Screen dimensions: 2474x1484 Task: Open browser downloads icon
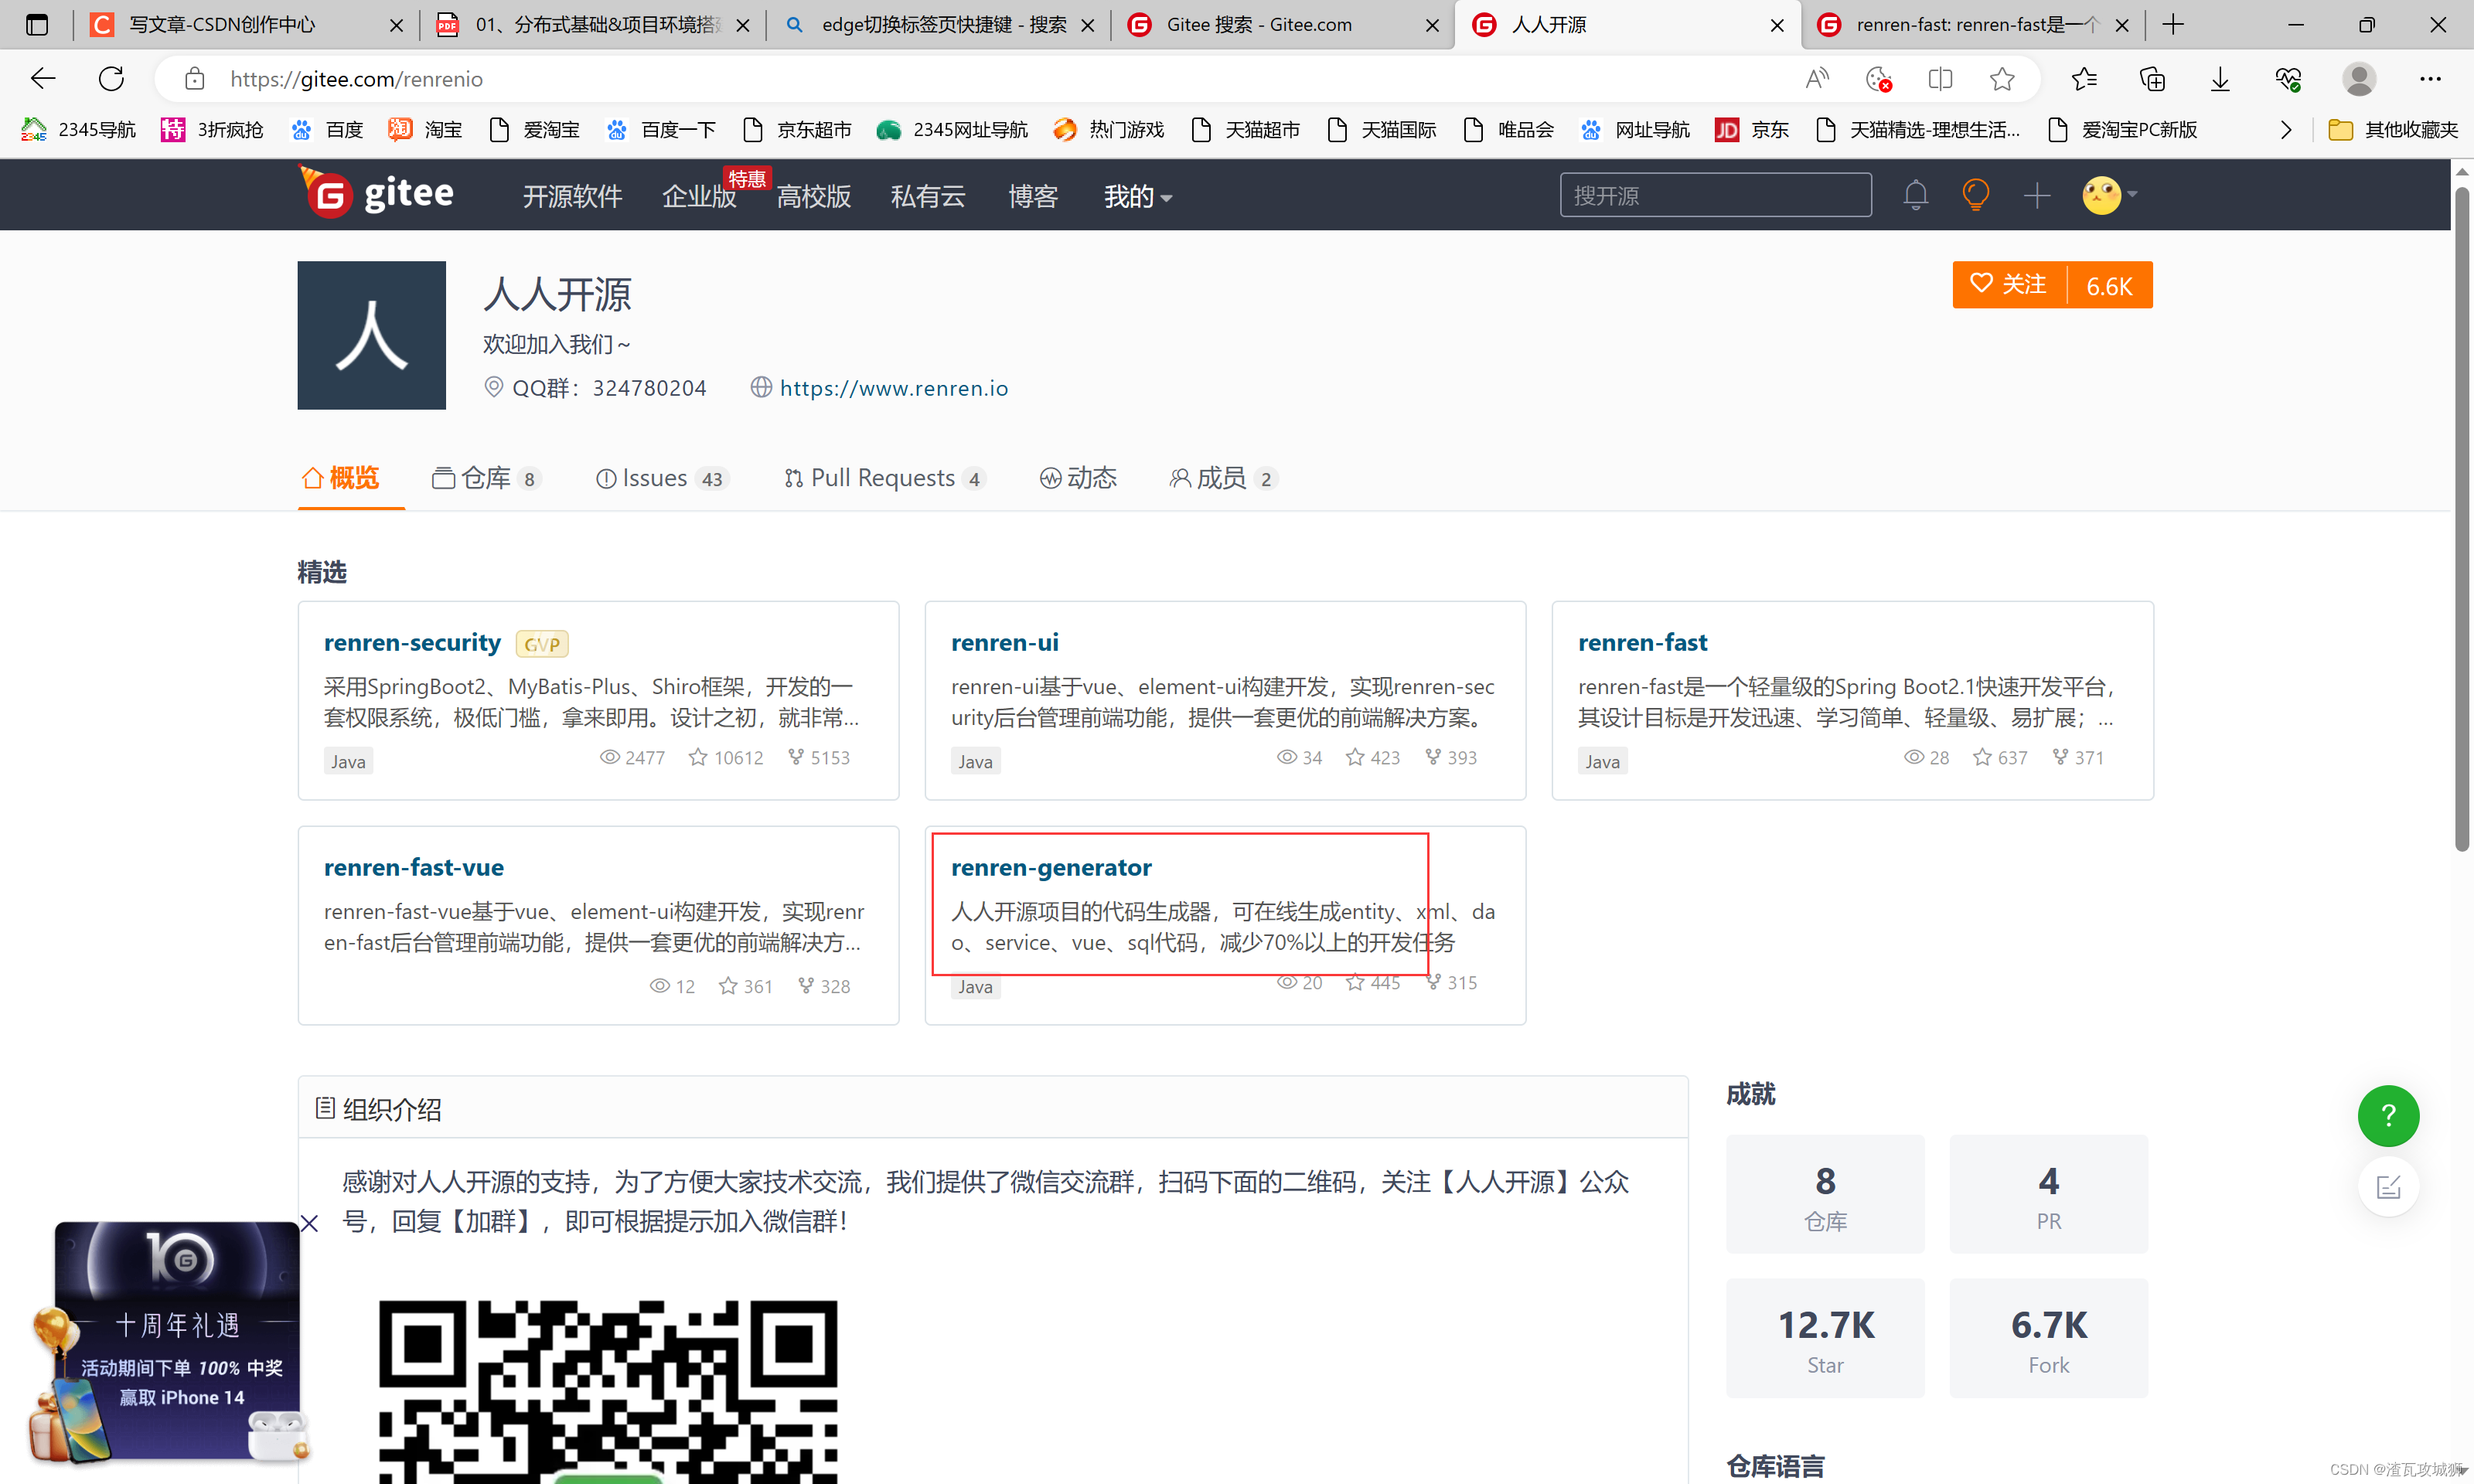[x=2219, y=79]
